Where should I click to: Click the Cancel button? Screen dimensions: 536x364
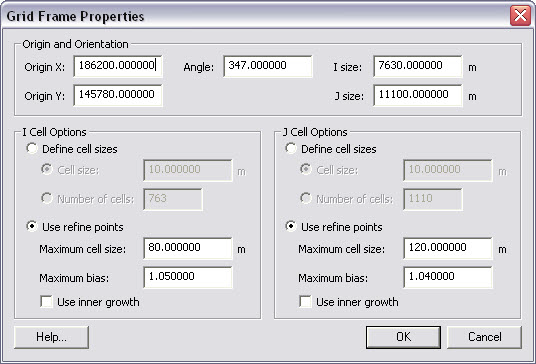click(x=484, y=337)
